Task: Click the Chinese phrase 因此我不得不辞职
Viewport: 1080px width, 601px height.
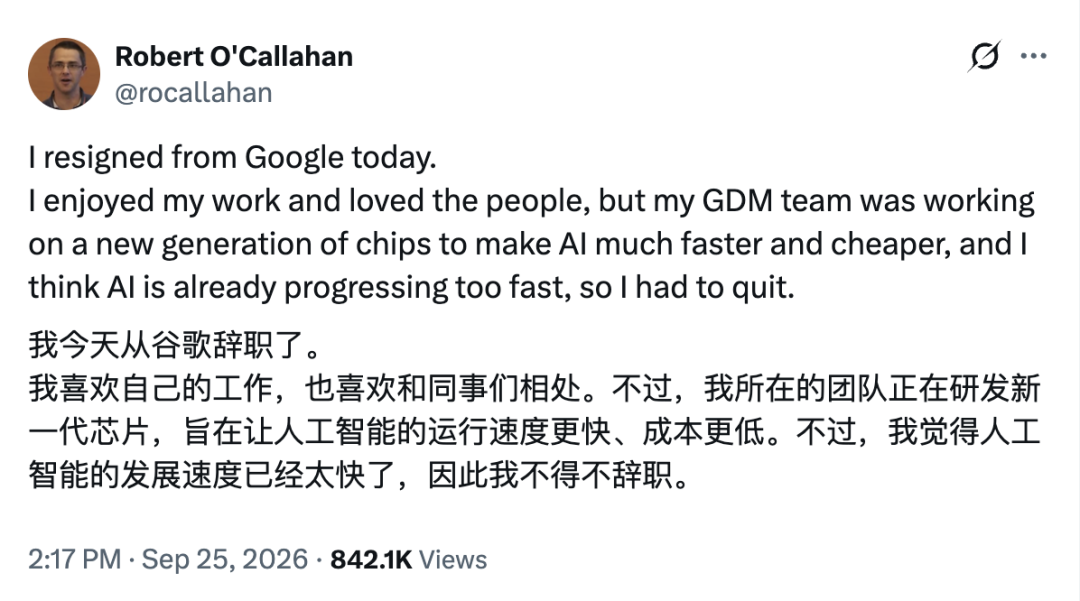Action: click(558, 475)
